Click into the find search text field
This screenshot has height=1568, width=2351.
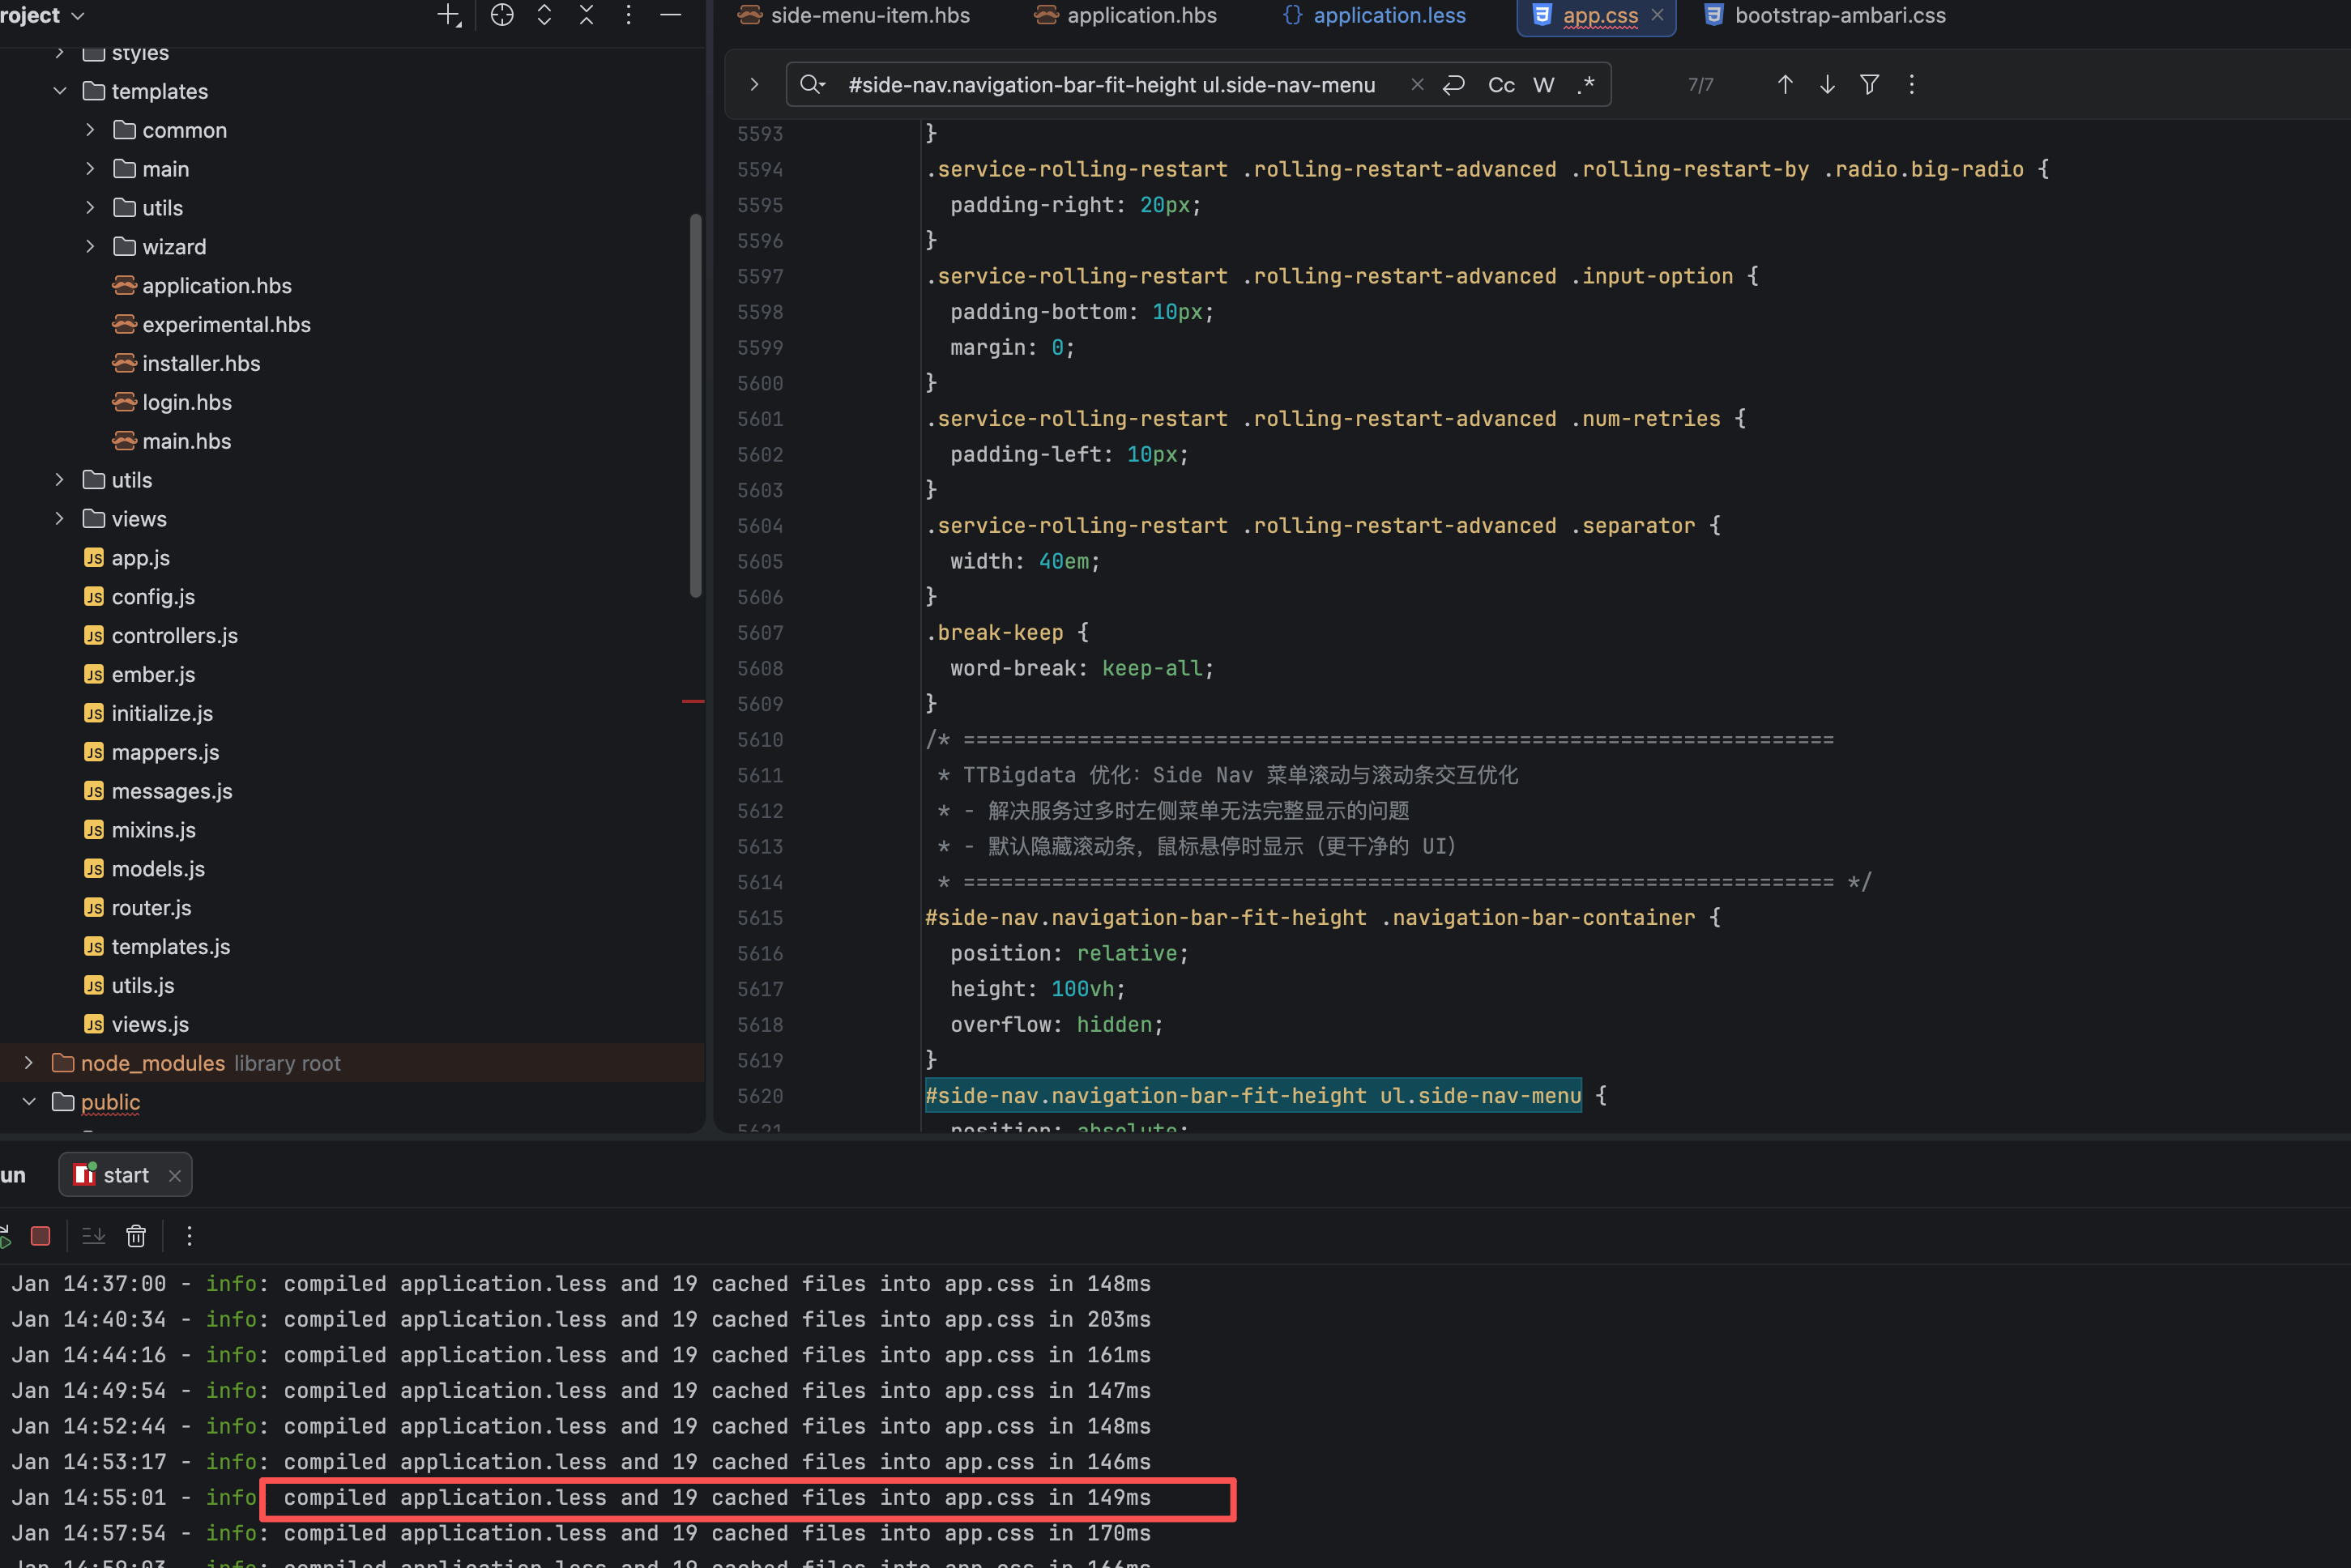pyautogui.click(x=1110, y=85)
